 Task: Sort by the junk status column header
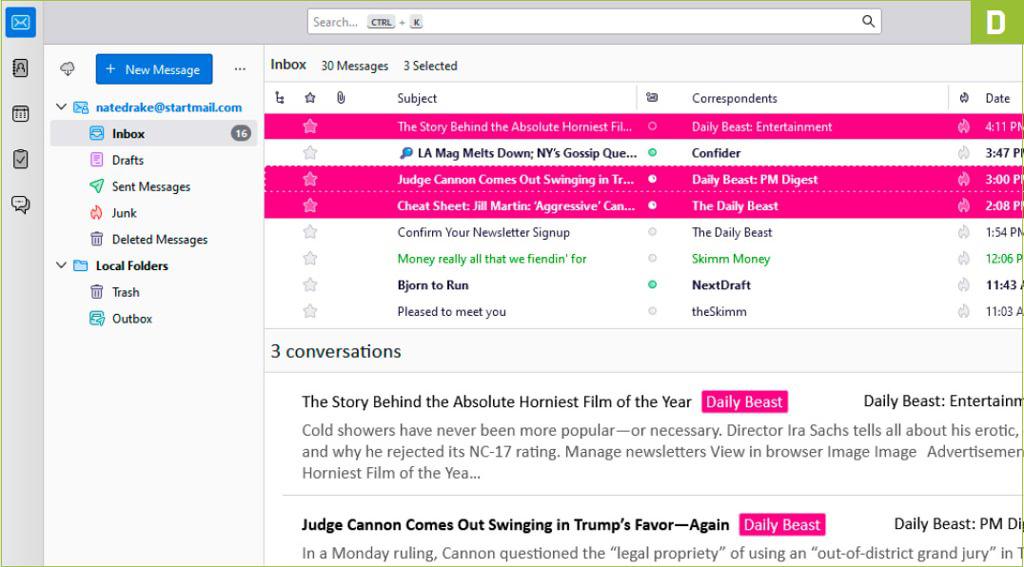[x=964, y=98]
